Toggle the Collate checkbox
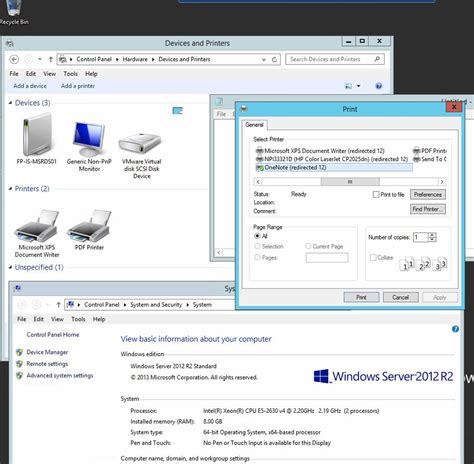This screenshot has height=464, width=474. 373,257
